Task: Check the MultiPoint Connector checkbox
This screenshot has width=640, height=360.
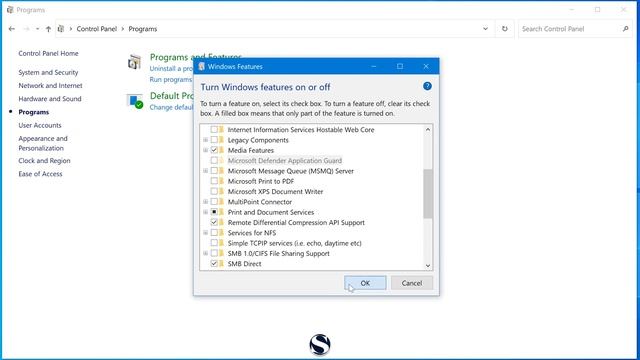Action: click(x=214, y=202)
